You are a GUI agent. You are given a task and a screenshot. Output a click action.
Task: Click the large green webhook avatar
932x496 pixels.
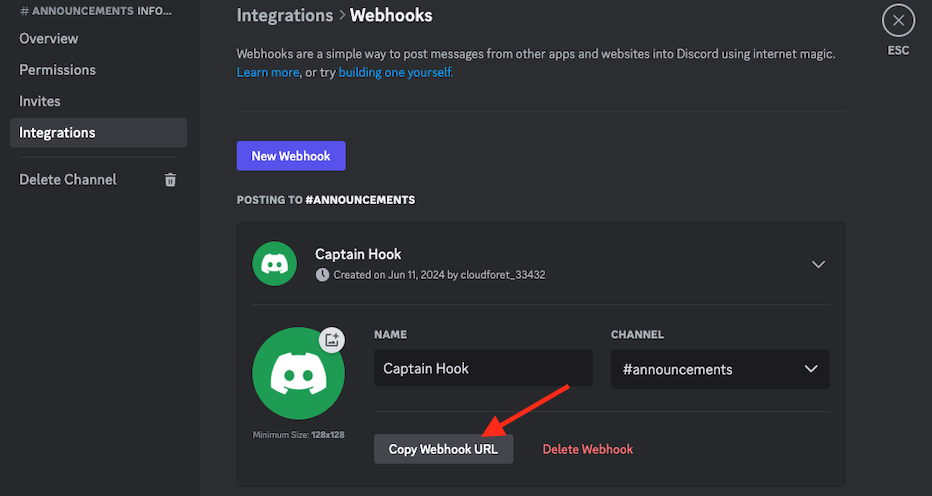tap(298, 374)
